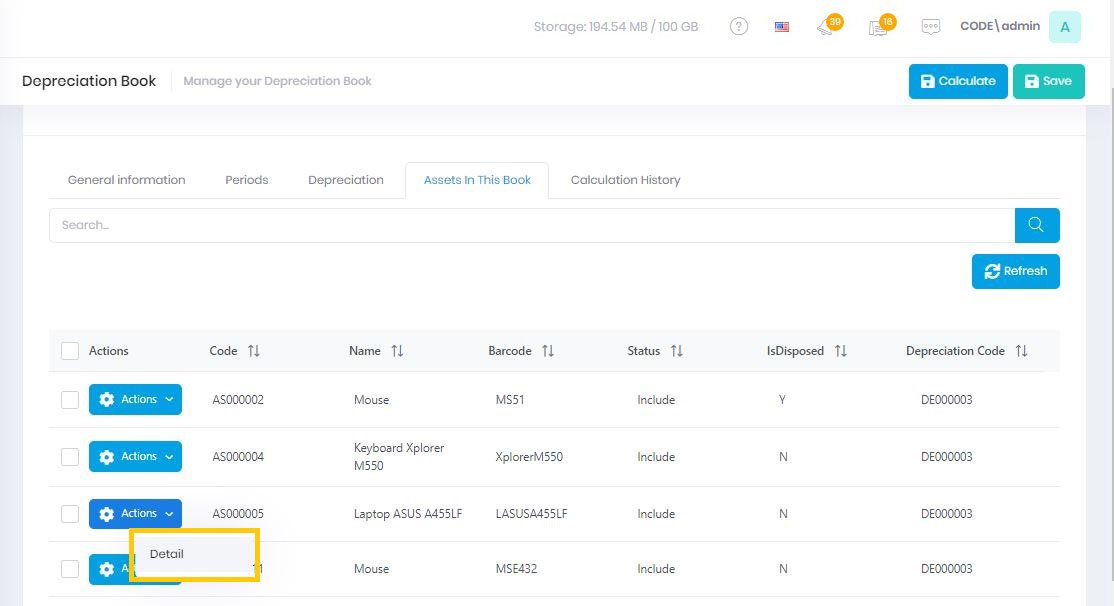Click the Calculate button

957,81
